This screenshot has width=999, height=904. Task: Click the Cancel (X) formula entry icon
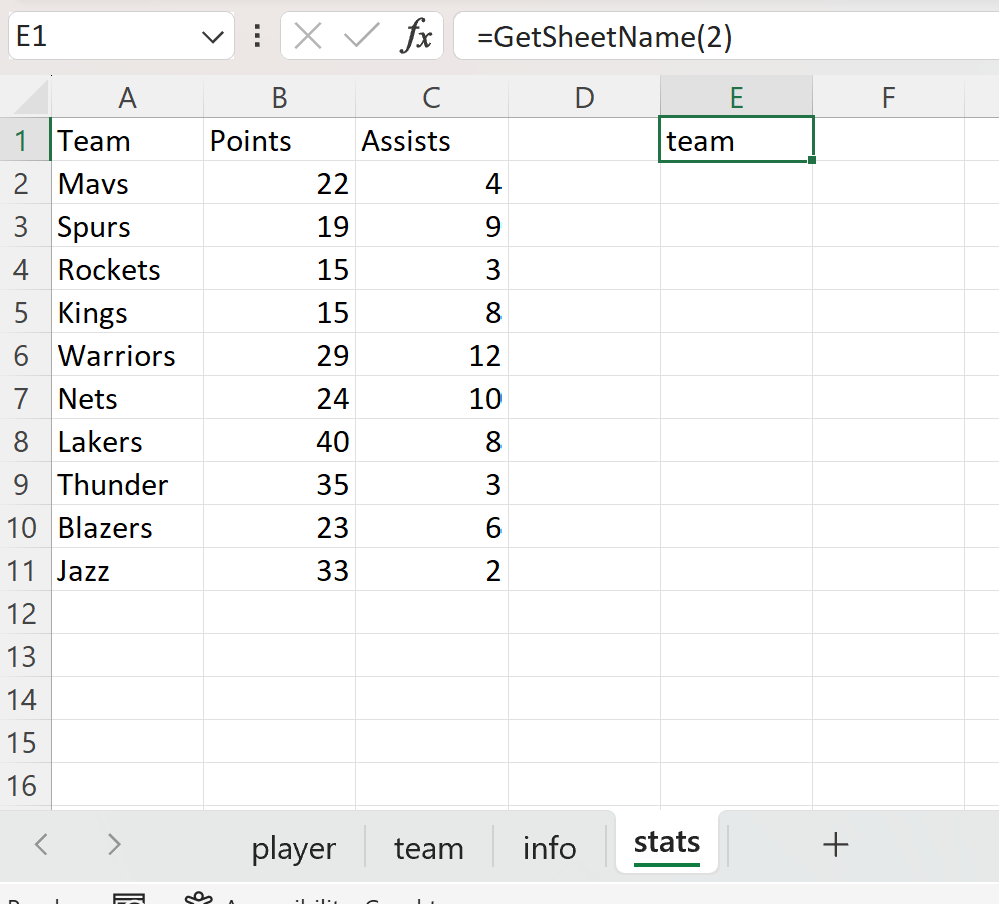pos(305,35)
